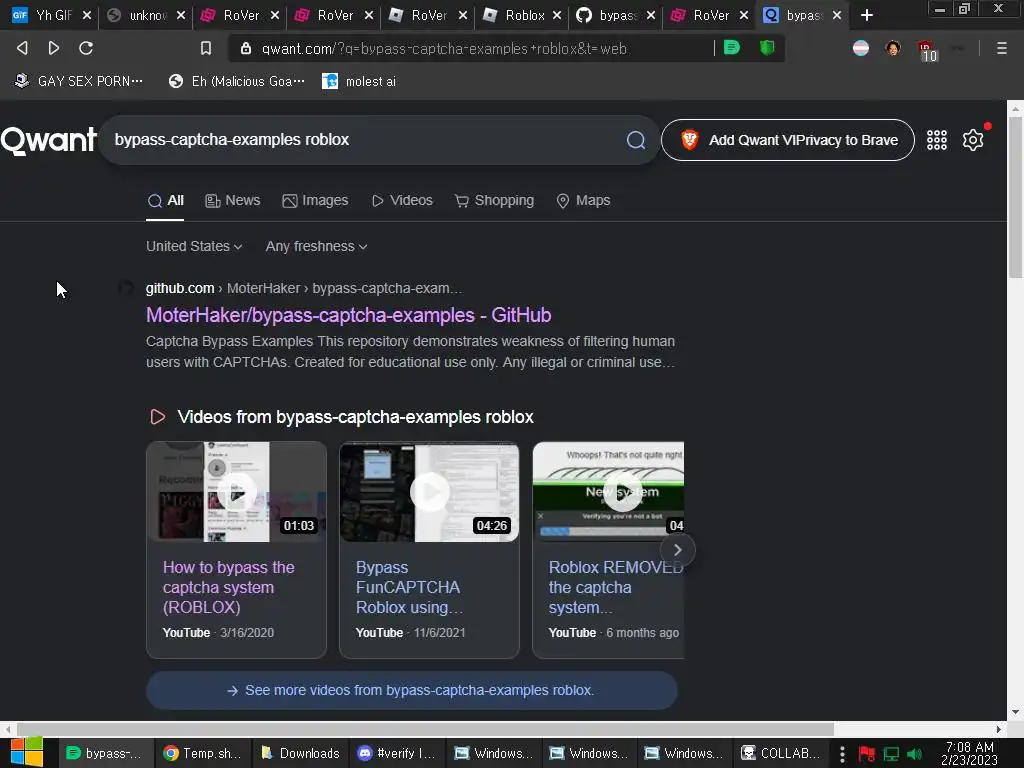Open Qwant settings gear icon
This screenshot has width=1024, height=768.
972,140
